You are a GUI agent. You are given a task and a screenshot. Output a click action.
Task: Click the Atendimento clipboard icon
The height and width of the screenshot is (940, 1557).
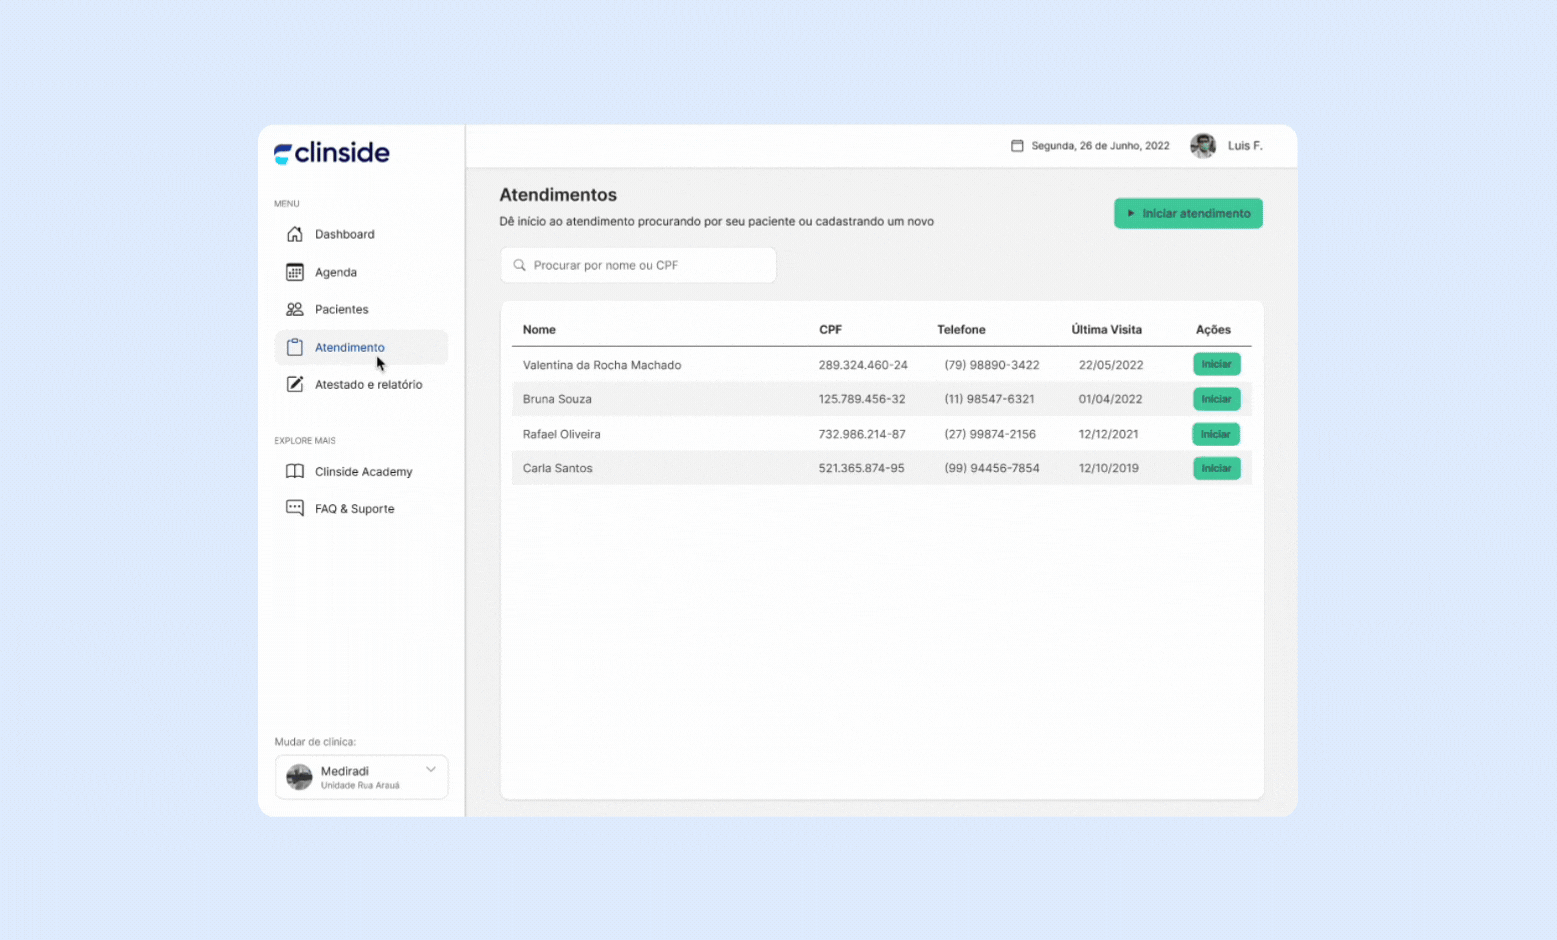pyautogui.click(x=294, y=347)
